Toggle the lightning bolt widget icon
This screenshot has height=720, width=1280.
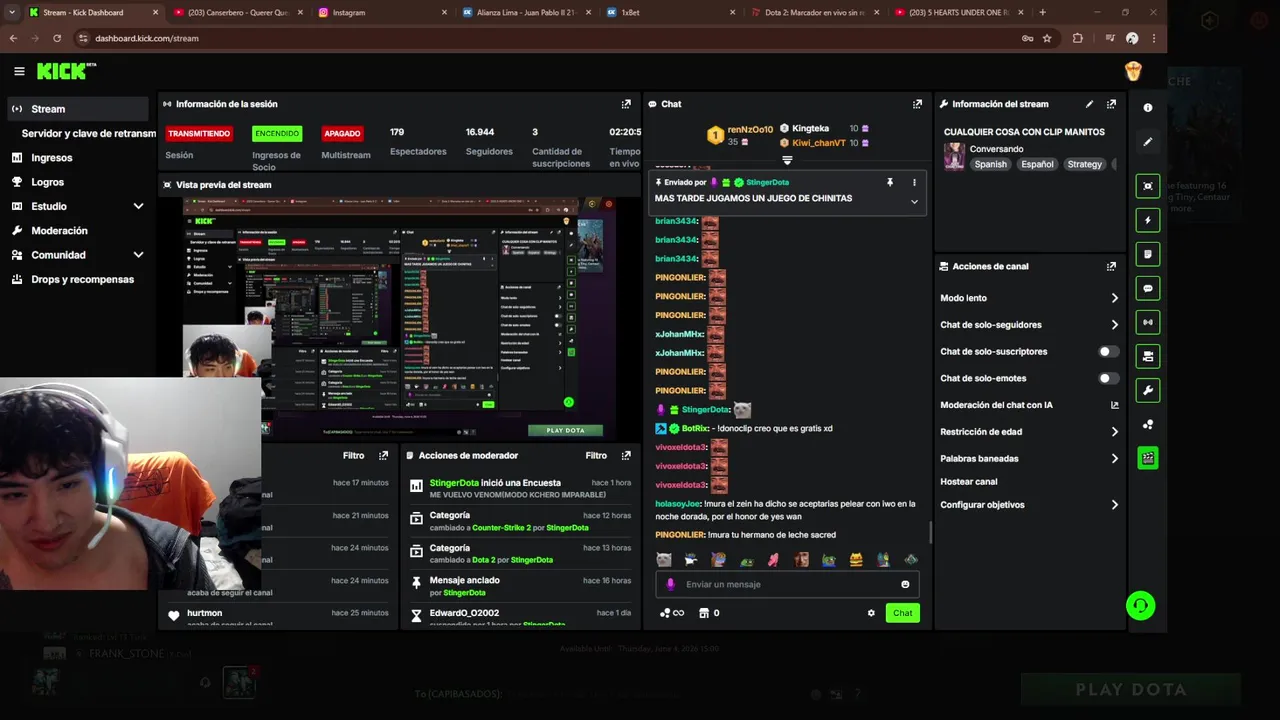coord(1148,220)
